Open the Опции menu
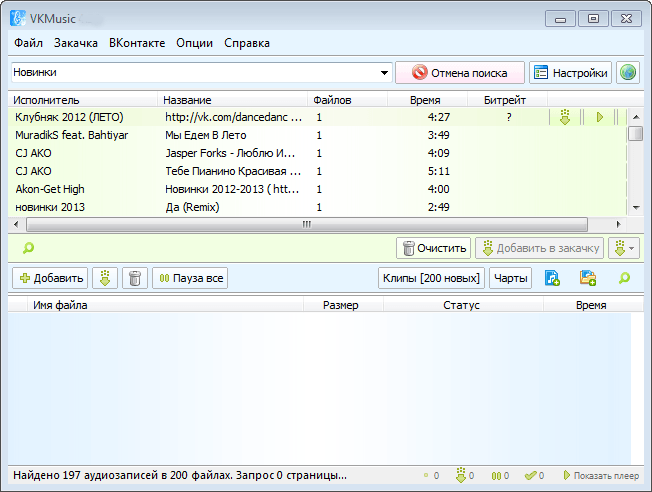This screenshot has width=652, height=492. pyautogui.click(x=194, y=43)
